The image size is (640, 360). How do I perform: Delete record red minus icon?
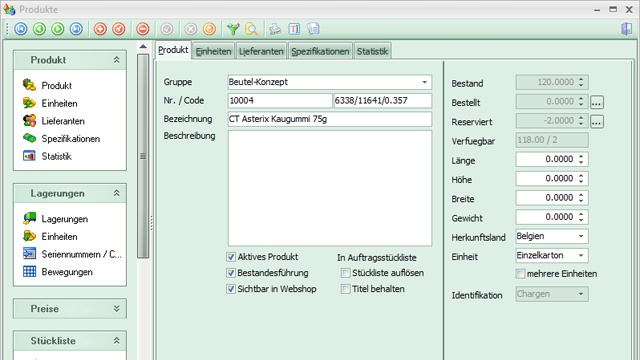click(142, 29)
